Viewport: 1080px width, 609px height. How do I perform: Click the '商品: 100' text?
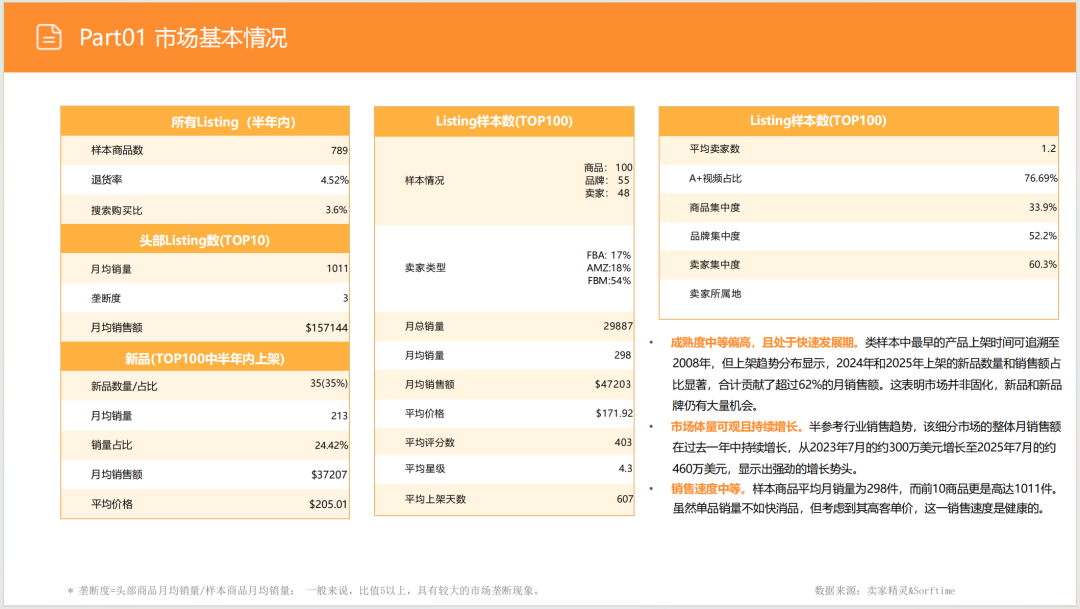pyautogui.click(x=608, y=167)
